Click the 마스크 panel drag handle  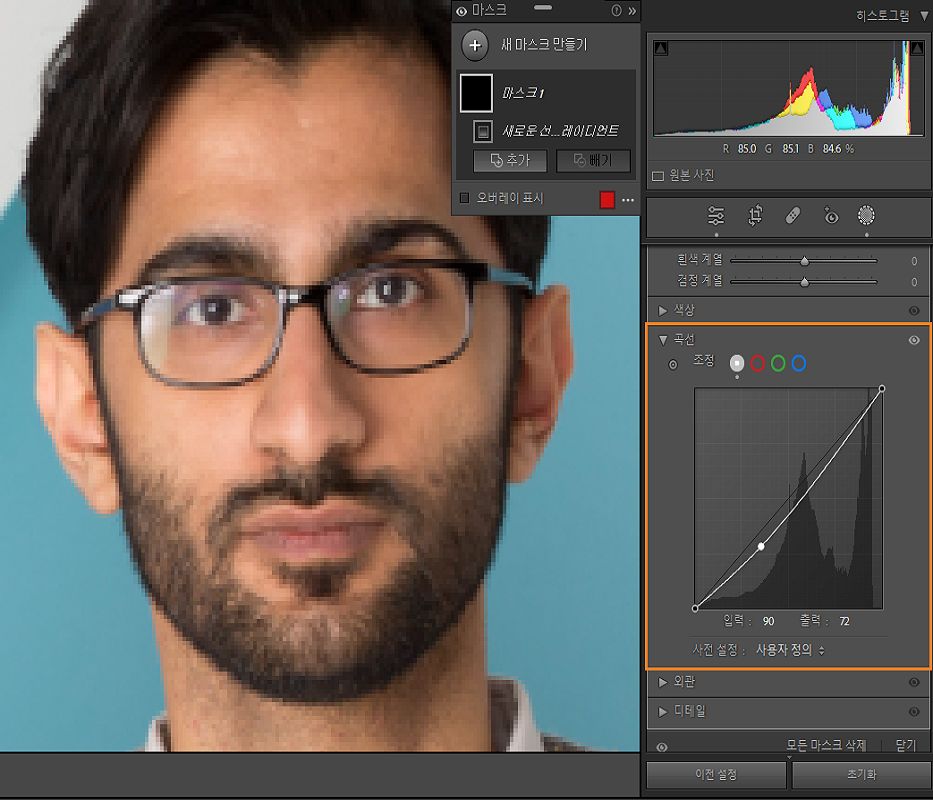[543, 8]
